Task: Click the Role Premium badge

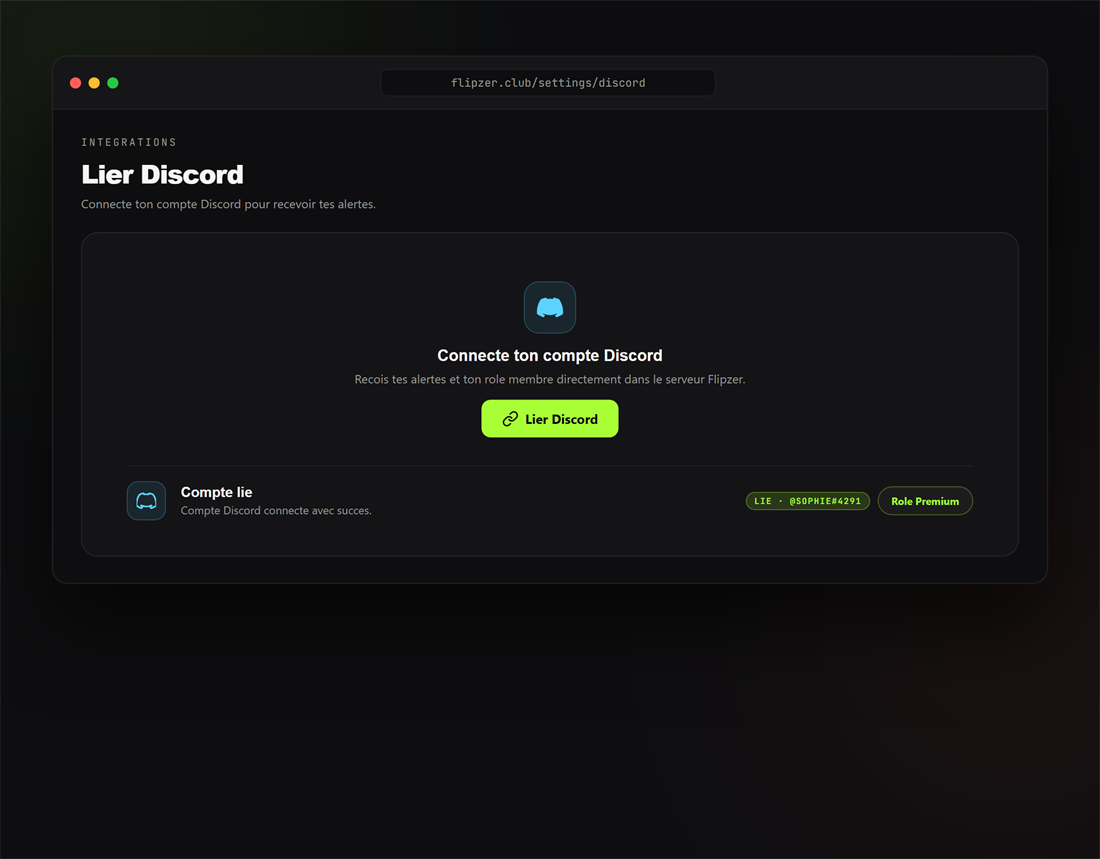Action: tap(925, 500)
